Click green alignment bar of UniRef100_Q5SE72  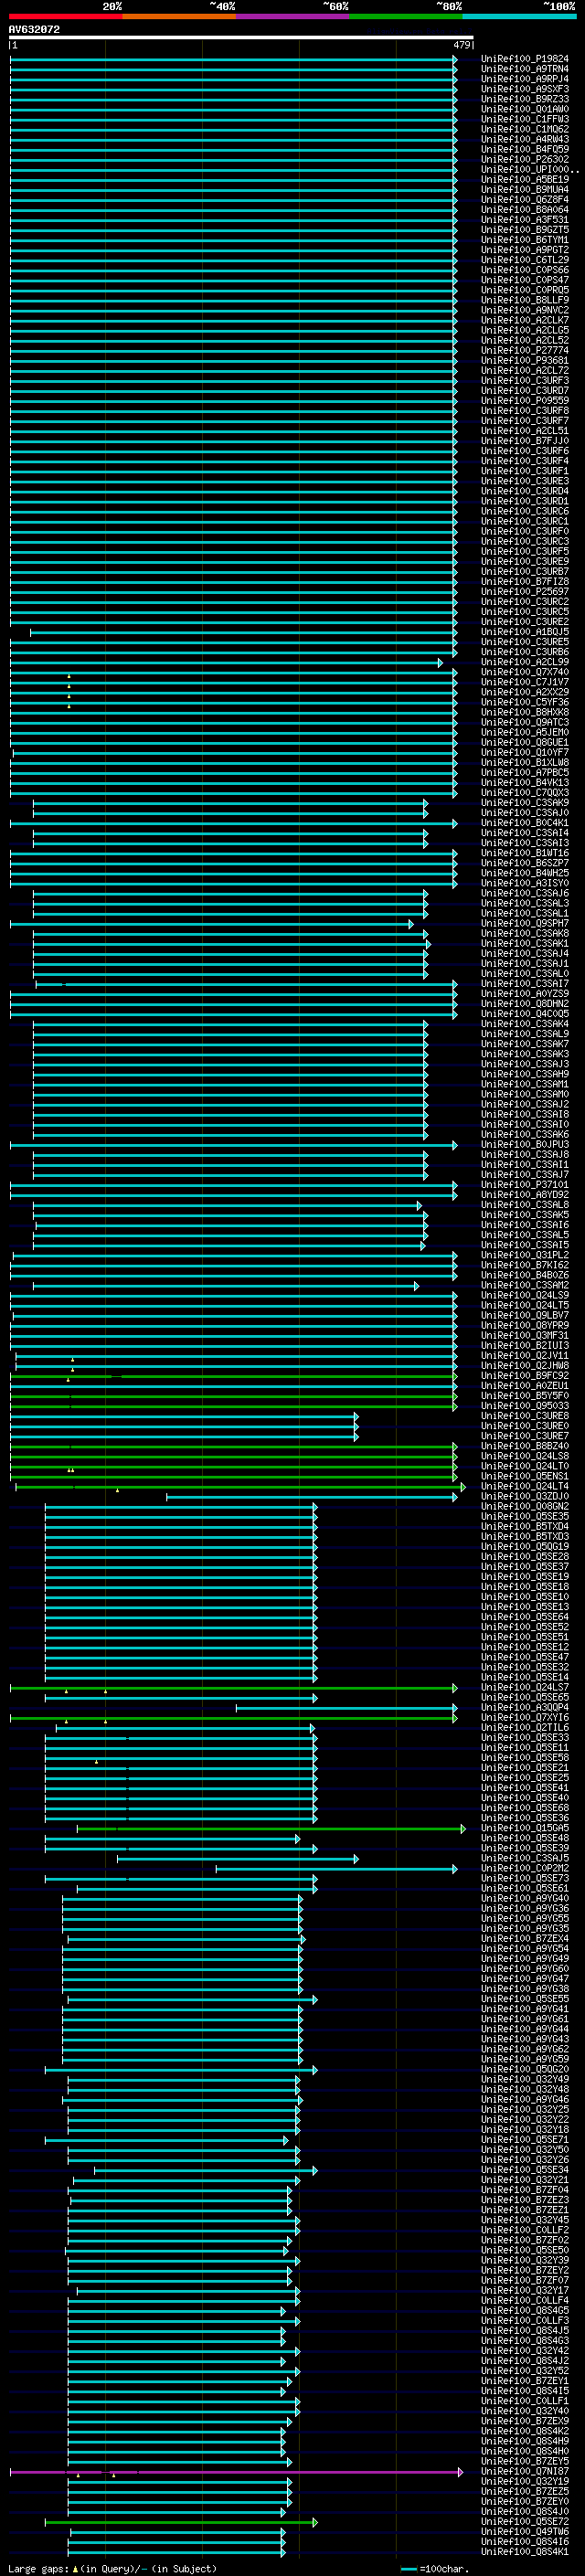[181, 2521]
